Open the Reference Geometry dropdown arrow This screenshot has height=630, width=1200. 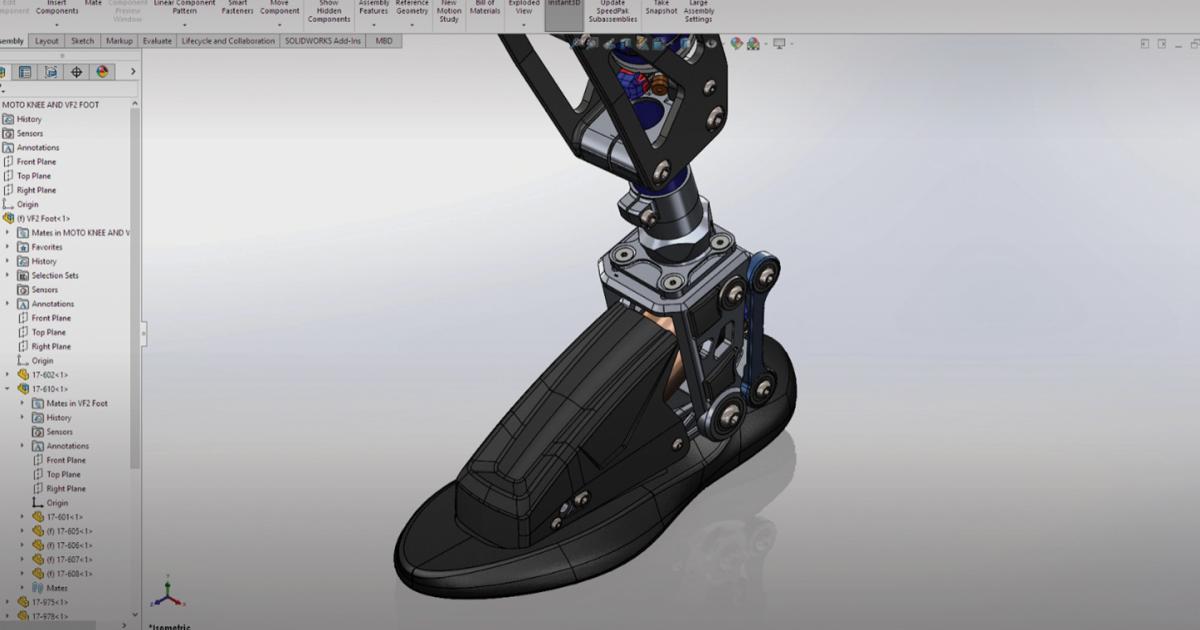click(x=412, y=24)
